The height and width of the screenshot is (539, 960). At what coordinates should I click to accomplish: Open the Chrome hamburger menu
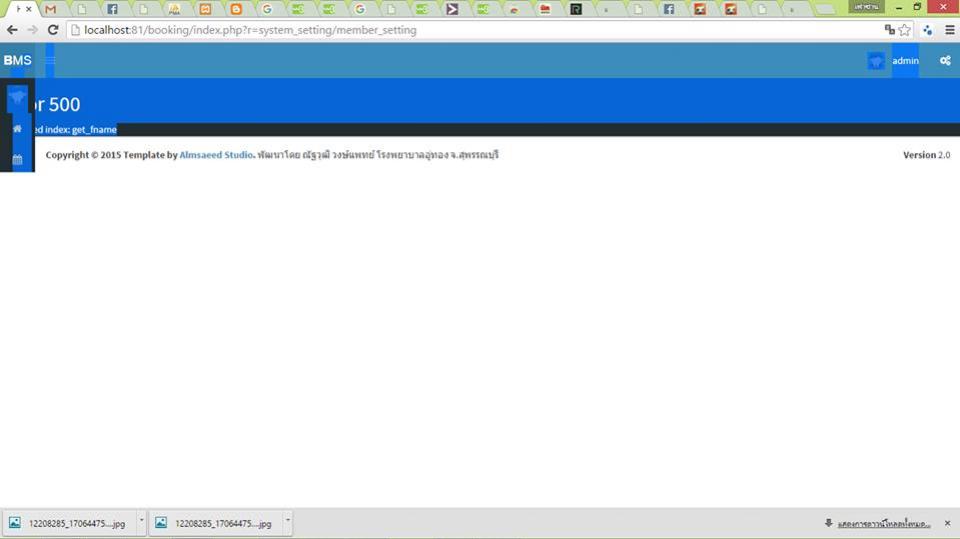(x=950, y=29)
